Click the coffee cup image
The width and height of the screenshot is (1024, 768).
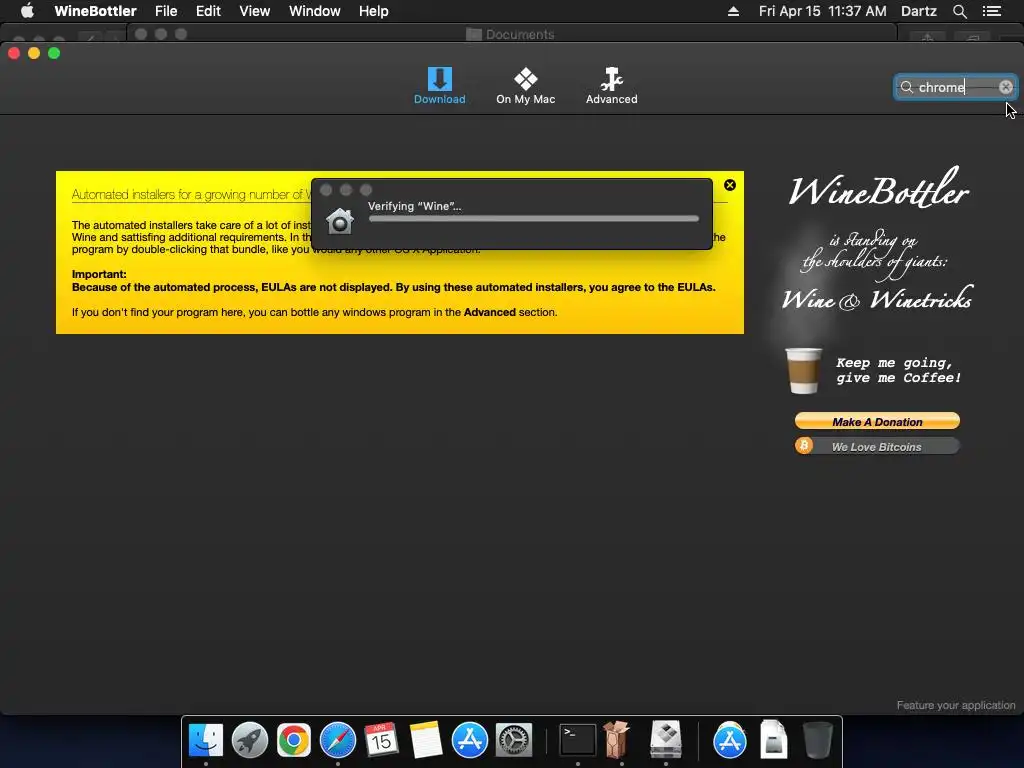803,370
